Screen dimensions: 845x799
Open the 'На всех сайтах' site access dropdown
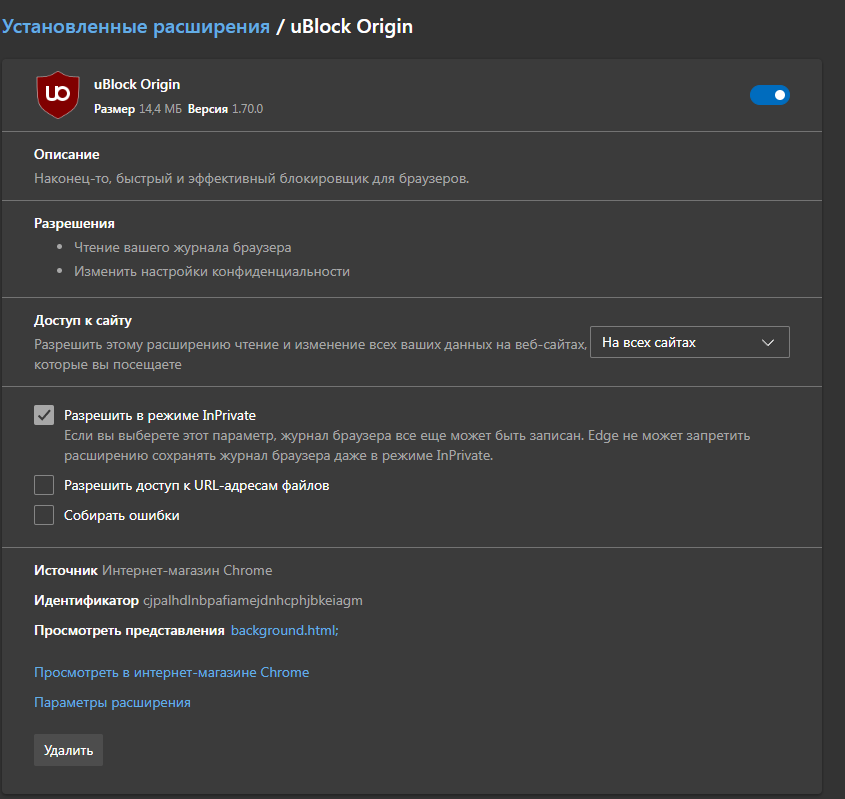pyautogui.click(x=690, y=342)
